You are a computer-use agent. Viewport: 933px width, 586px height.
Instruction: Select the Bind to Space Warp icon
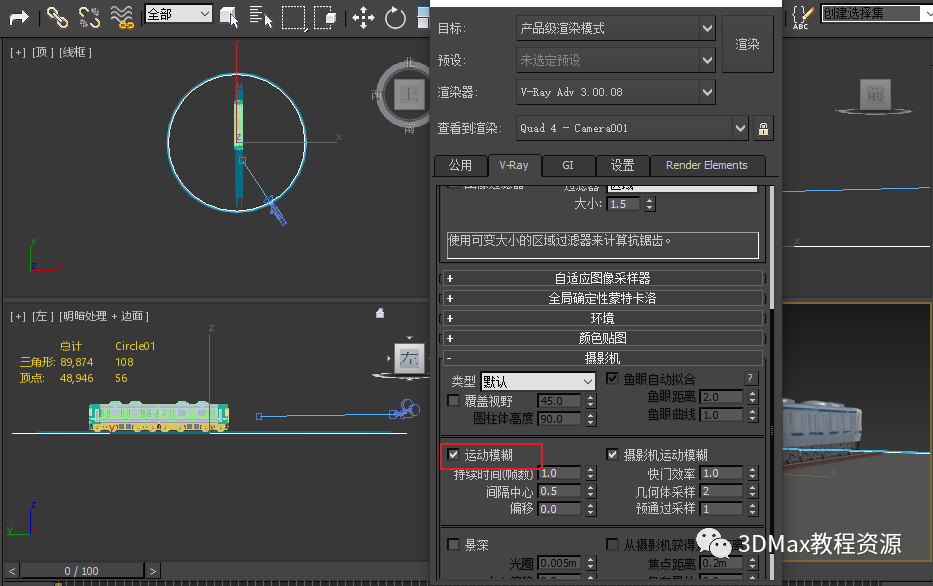(122, 17)
